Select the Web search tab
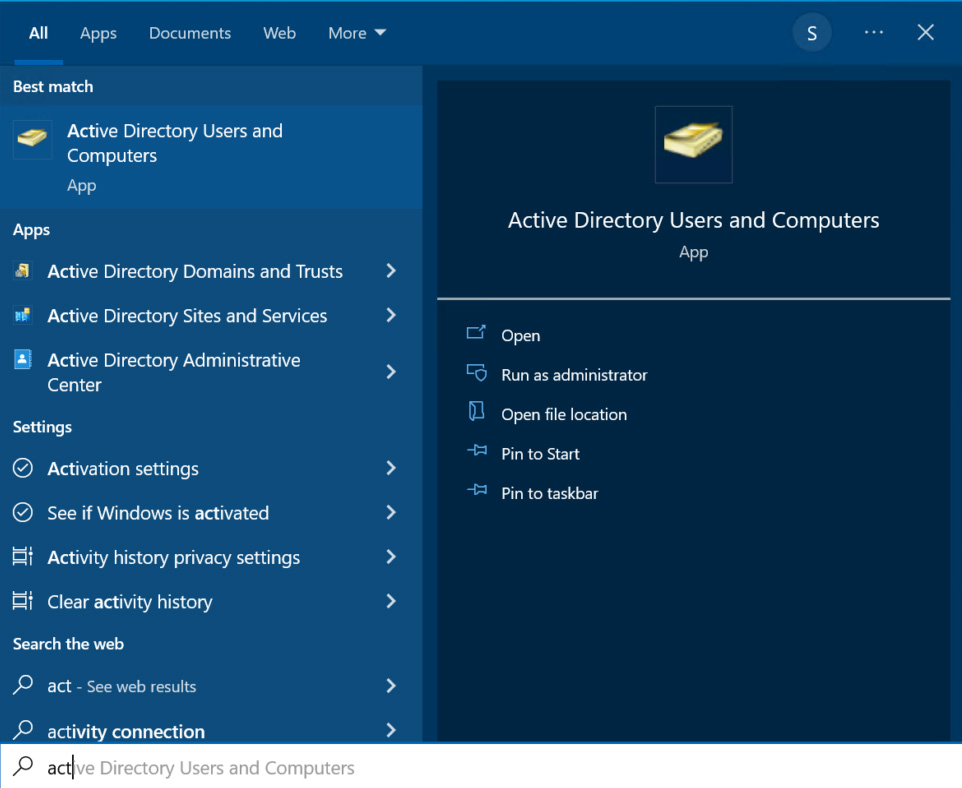This screenshot has width=962, height=788. click(279, 33)
